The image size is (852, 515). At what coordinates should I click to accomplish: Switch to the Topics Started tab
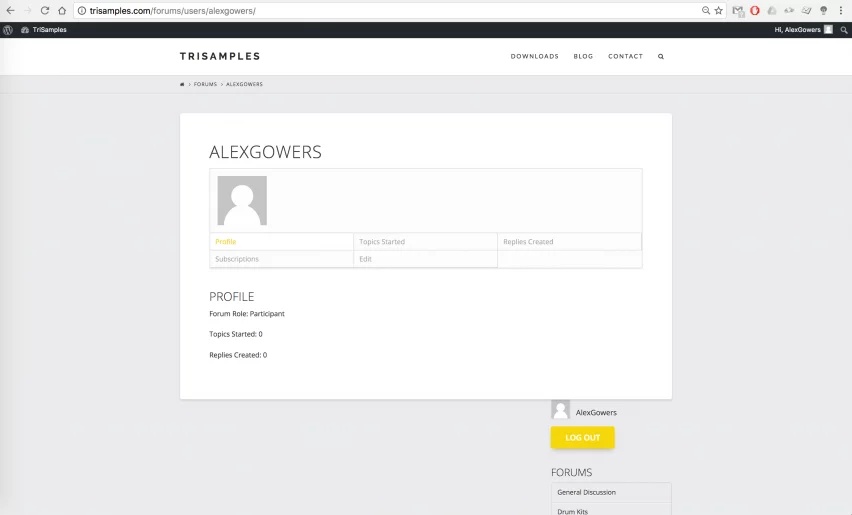(x=382, y=242)
